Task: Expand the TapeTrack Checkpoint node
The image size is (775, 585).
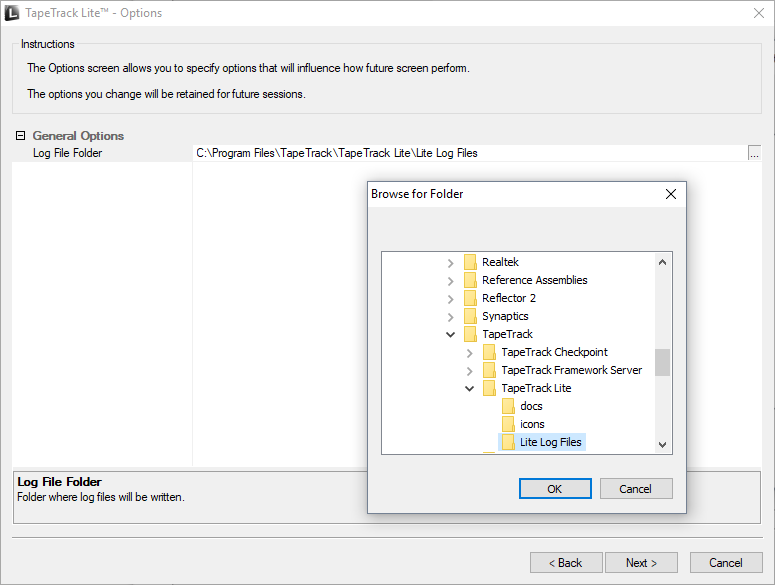Action: pyautogui.click(x=470, y=353)
